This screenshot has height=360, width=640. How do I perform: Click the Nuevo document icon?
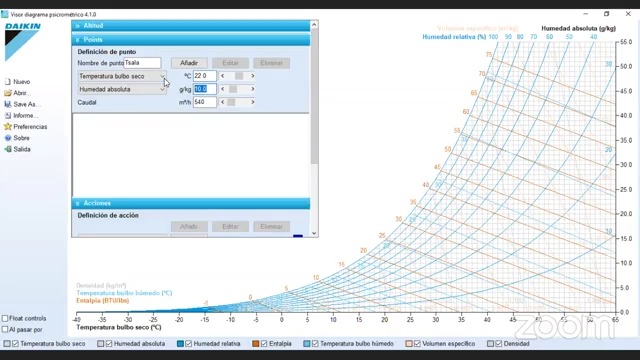pyautogui.click(x=7, y=82)
